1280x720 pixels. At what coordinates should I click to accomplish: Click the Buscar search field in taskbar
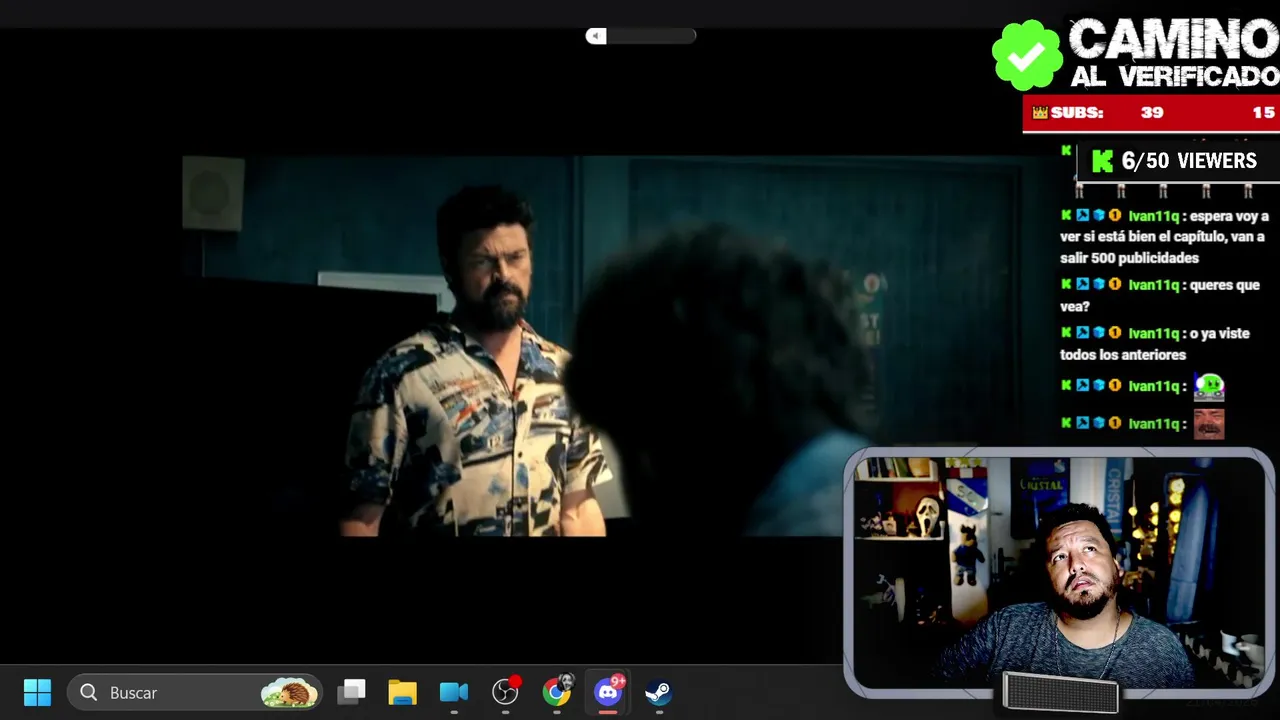pos(196,692)
